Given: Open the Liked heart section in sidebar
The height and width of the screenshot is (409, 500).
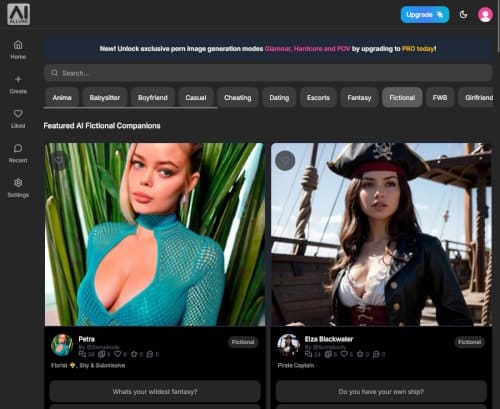Looking at the screenshot, I should tap(18, 119).
